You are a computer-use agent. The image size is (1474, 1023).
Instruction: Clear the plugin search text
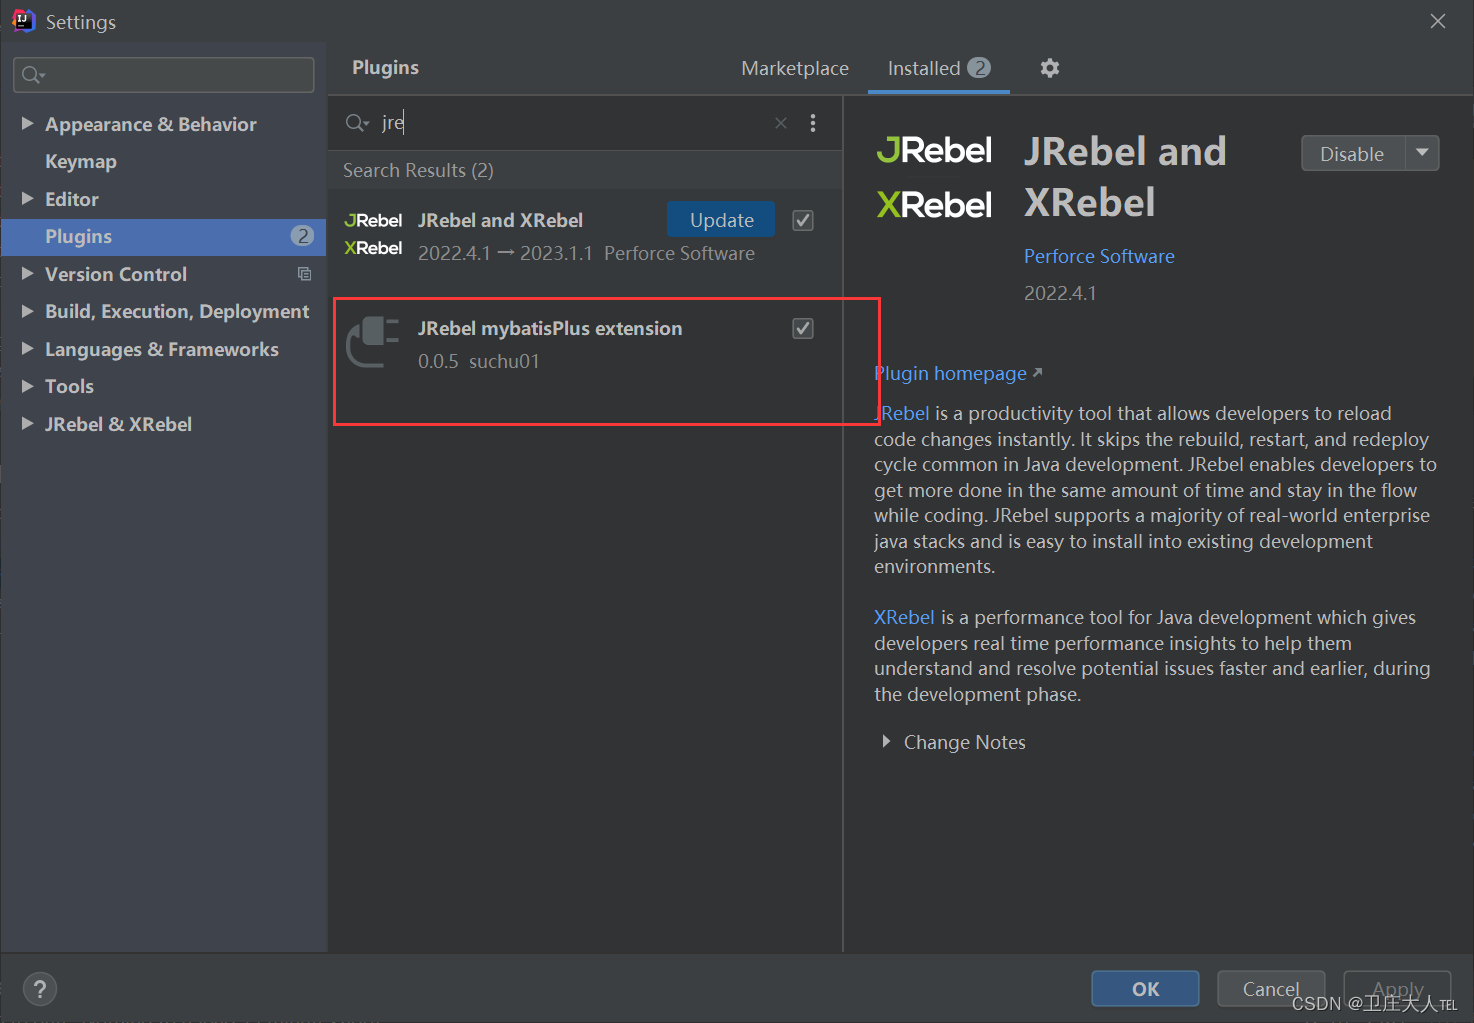[x=781, y=123]
